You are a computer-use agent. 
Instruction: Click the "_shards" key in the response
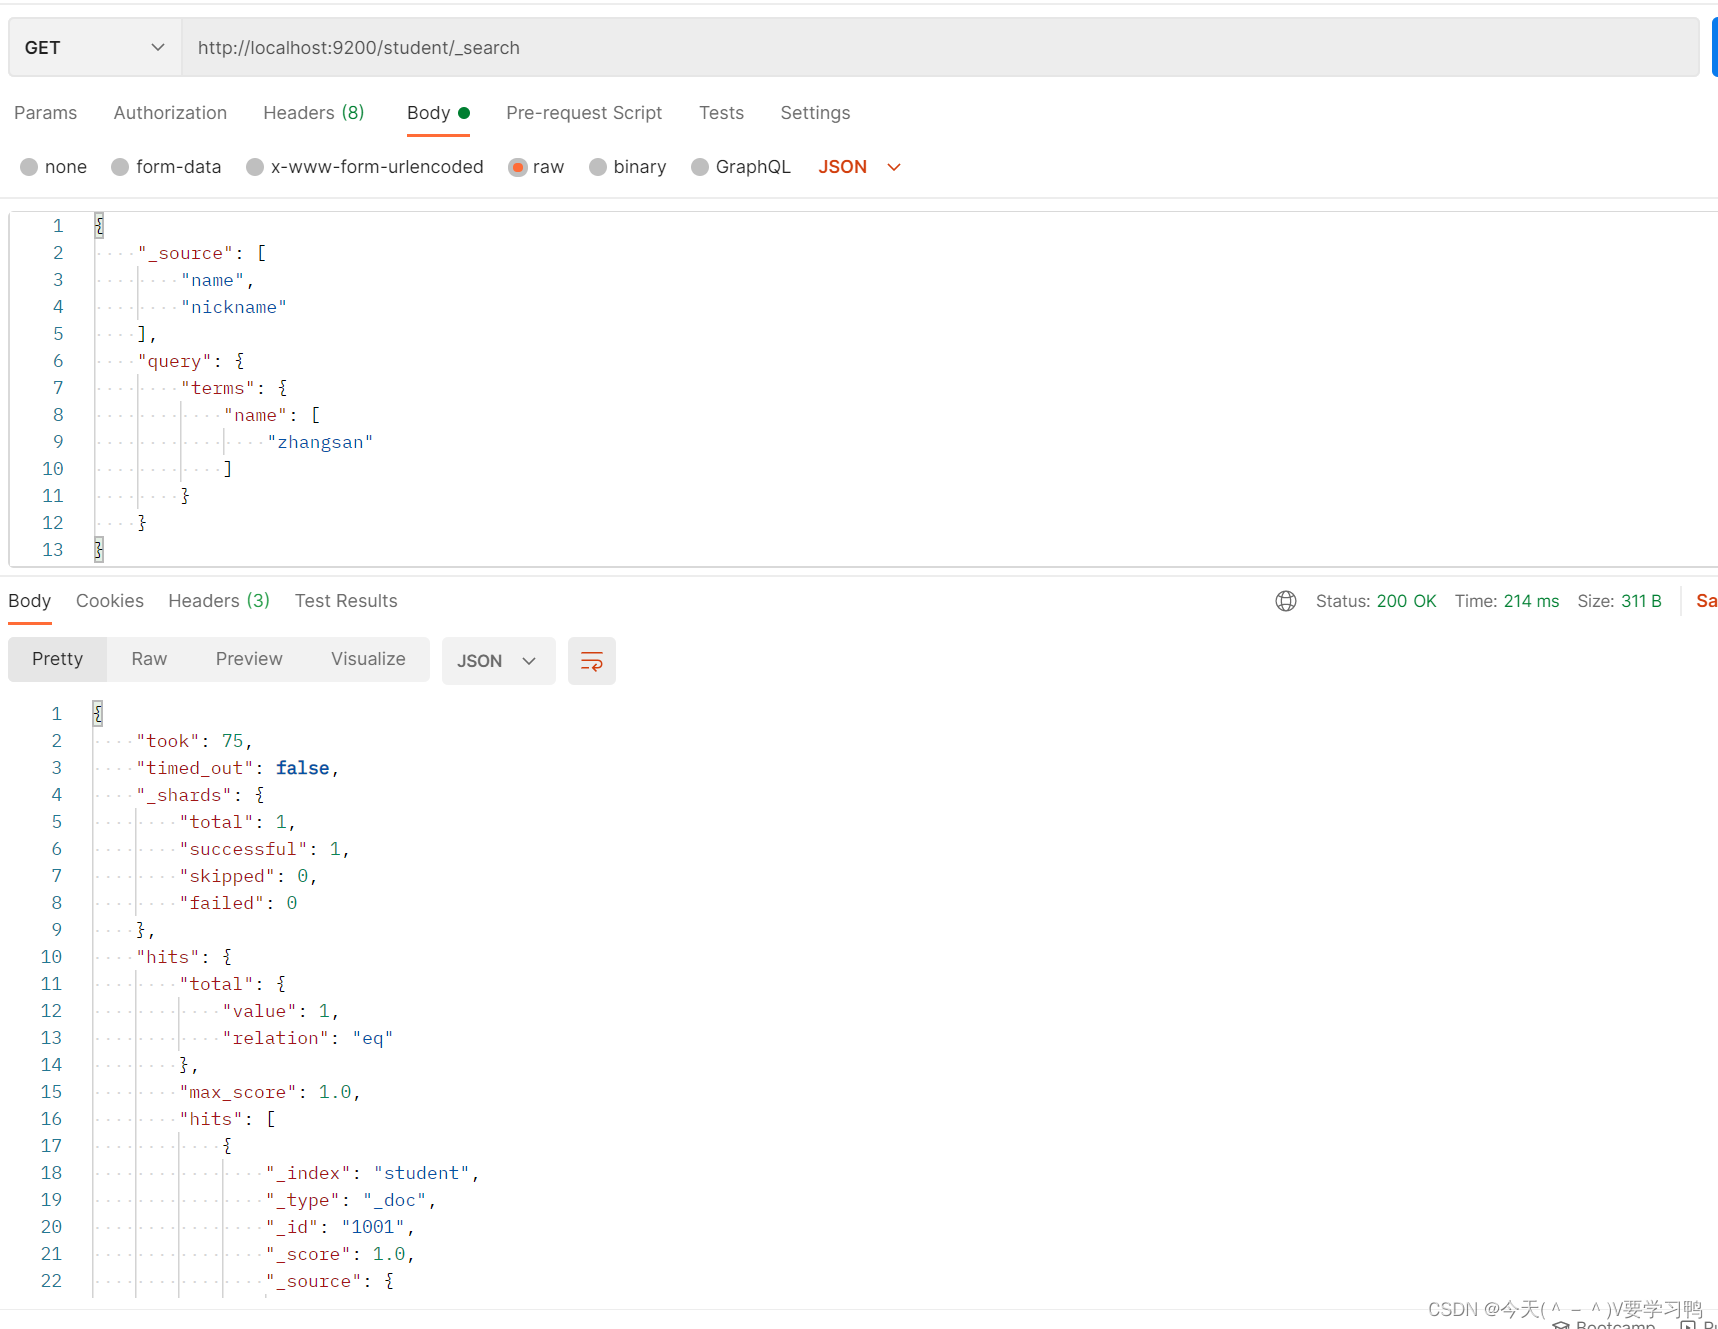coord(184,795)
